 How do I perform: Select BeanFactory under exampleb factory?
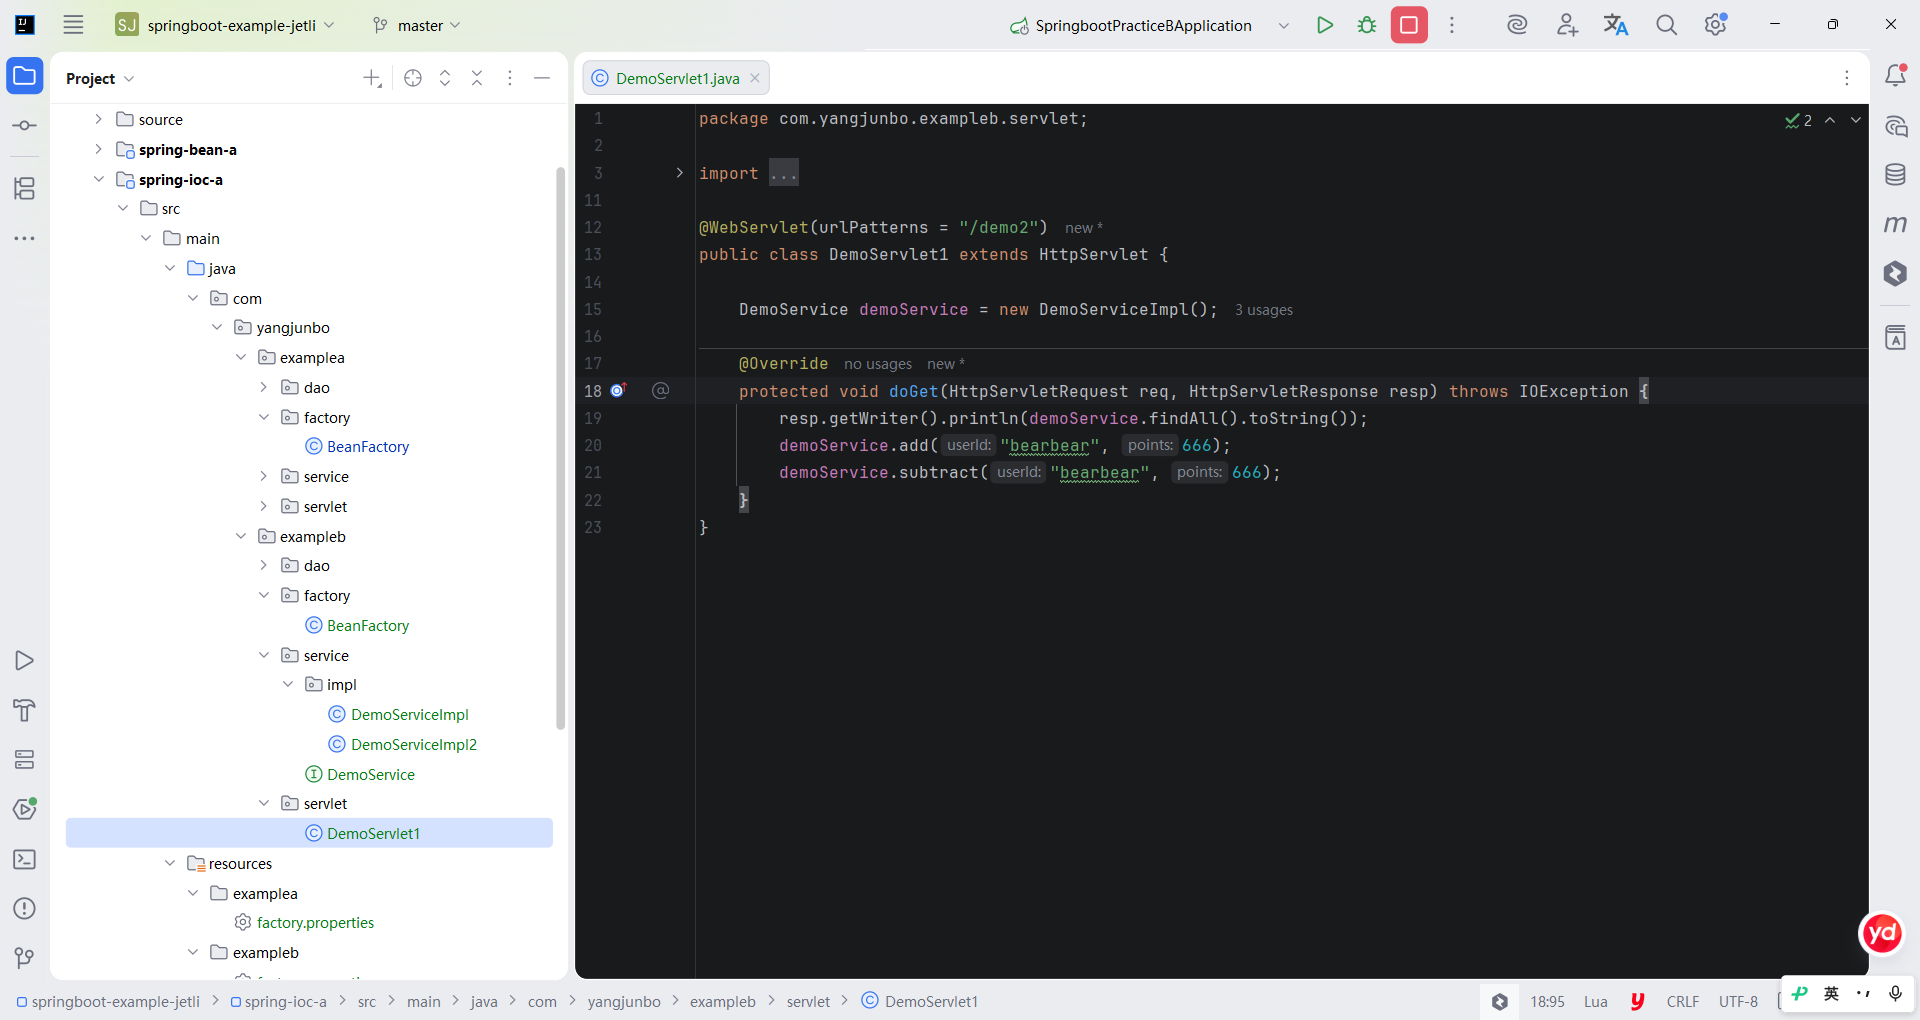pos(368,625)
